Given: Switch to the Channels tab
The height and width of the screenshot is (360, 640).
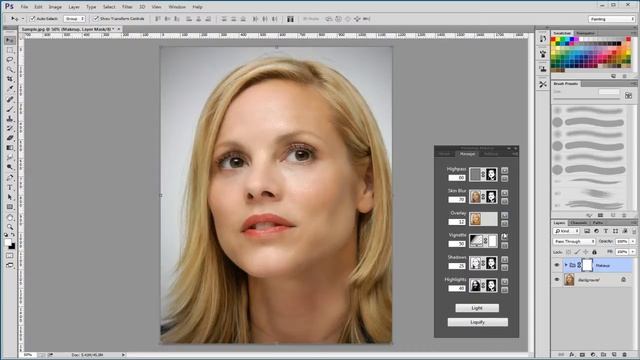Looking at the screenshot, I should (579, 223).
